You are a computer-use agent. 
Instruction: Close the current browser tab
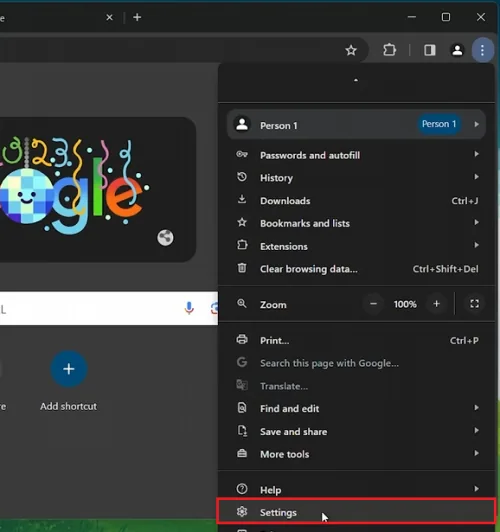pos(109,17)
